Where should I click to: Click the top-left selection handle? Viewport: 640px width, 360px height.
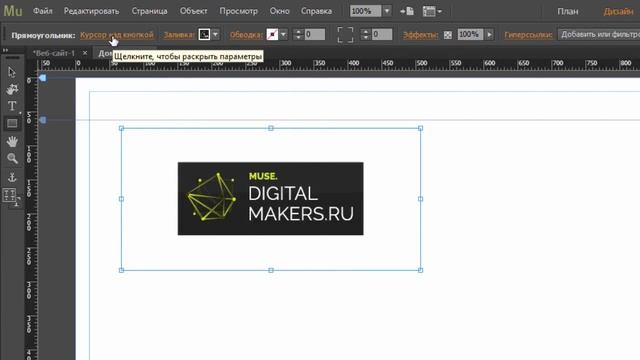tap(121, 128)
